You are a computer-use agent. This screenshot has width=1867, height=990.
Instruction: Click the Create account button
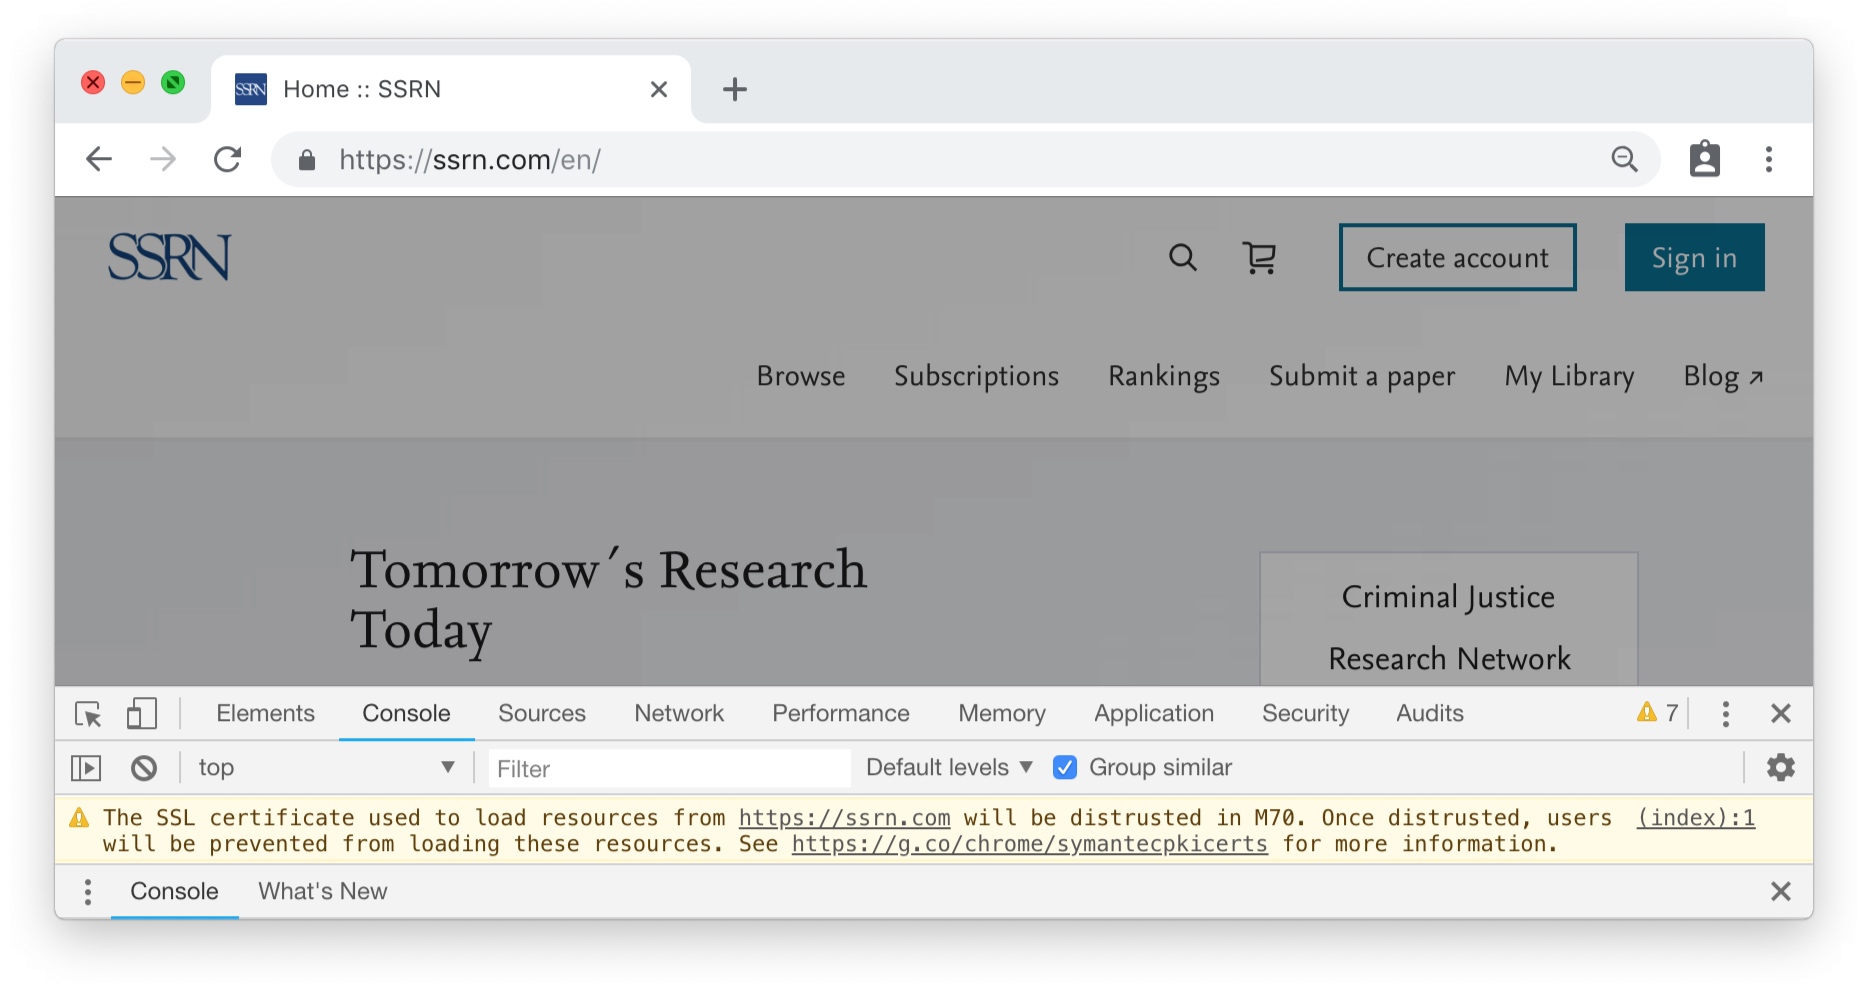[x=1458, y=258]
